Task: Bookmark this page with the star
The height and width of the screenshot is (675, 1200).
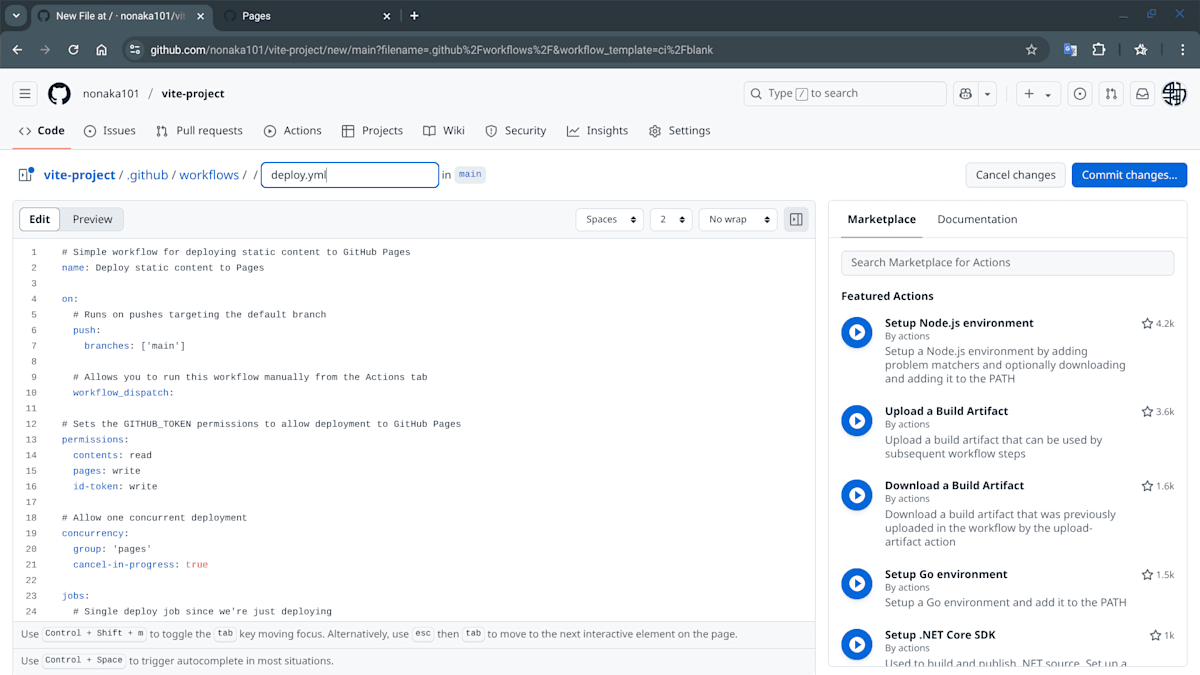Action: coord(1031,49)
